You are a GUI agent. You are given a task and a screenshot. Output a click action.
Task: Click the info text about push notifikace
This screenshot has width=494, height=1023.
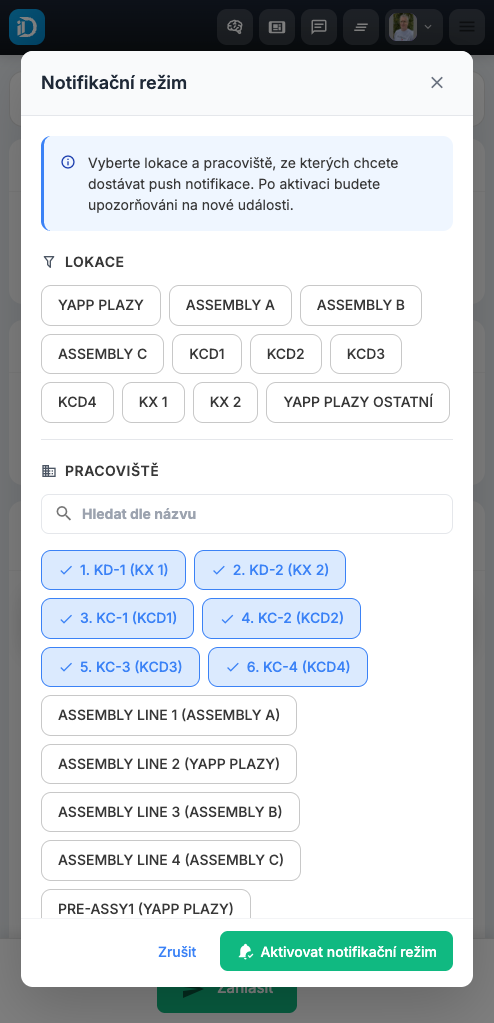tap(243, 184)
